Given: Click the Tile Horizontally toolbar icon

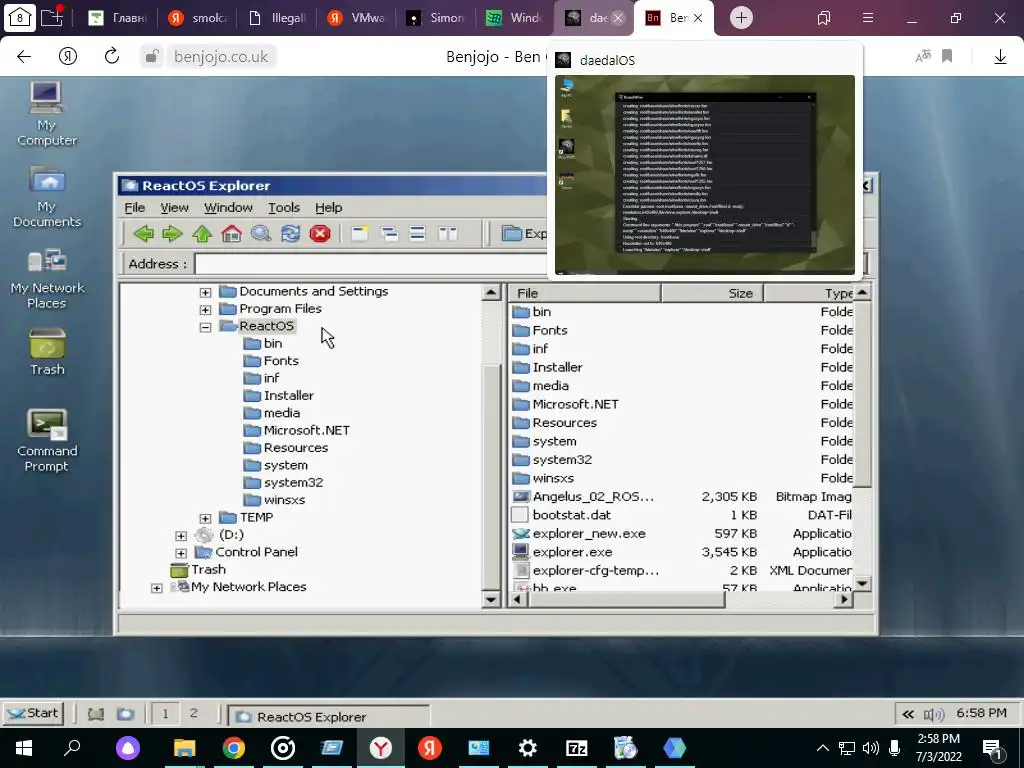Looking at the screenshot, I should pyautogui.click(x=417, y=234).
